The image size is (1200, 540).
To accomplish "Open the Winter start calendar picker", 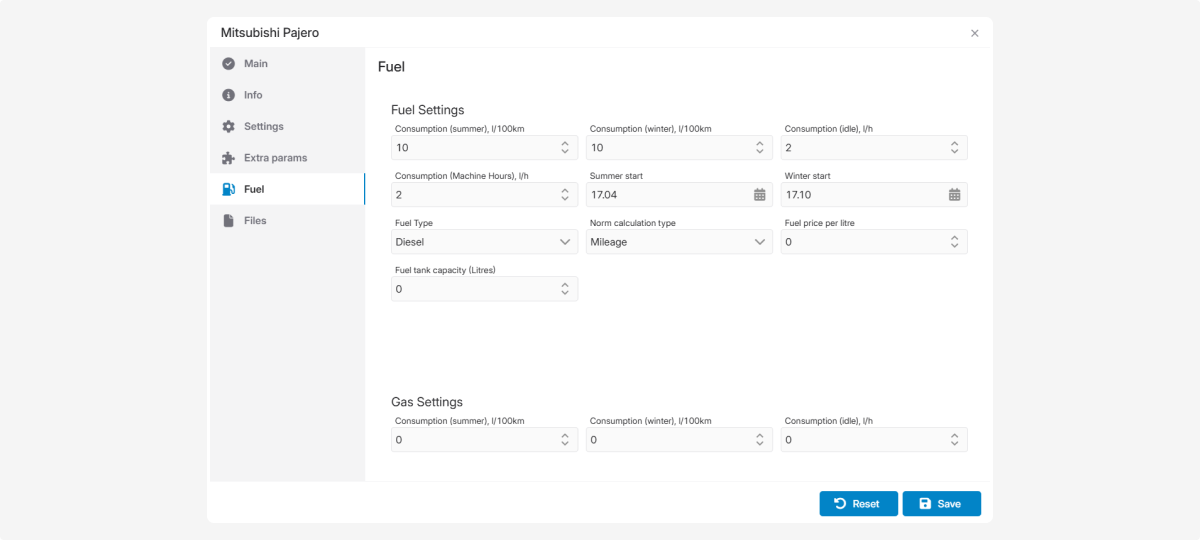I will 954,195.
